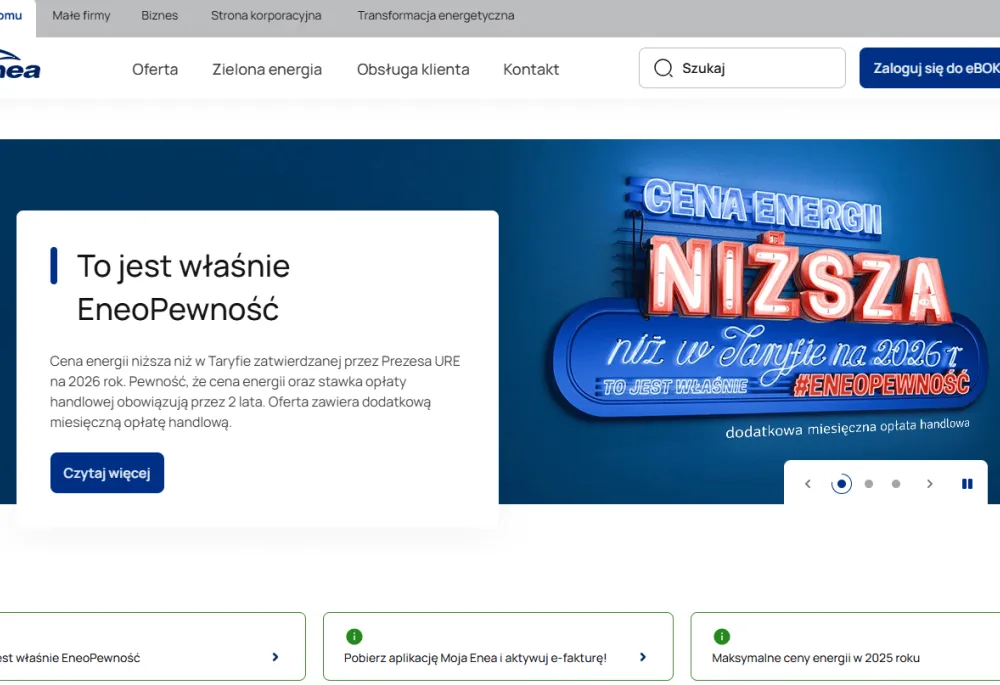1000x685 pixels.
Task: Click arrow on Moja Enea e-faktura card
Action: click(x=642, y=657)
